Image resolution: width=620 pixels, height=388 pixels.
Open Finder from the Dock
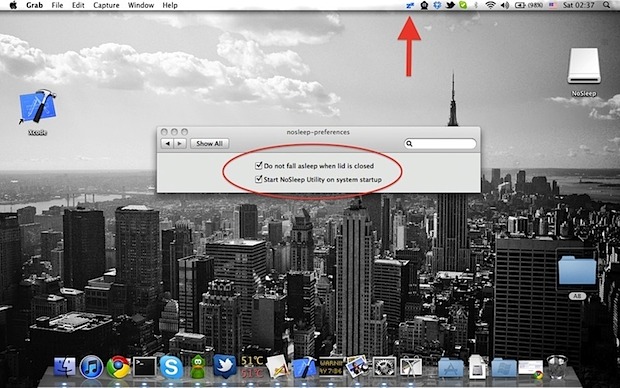click(x=64, y=367)
